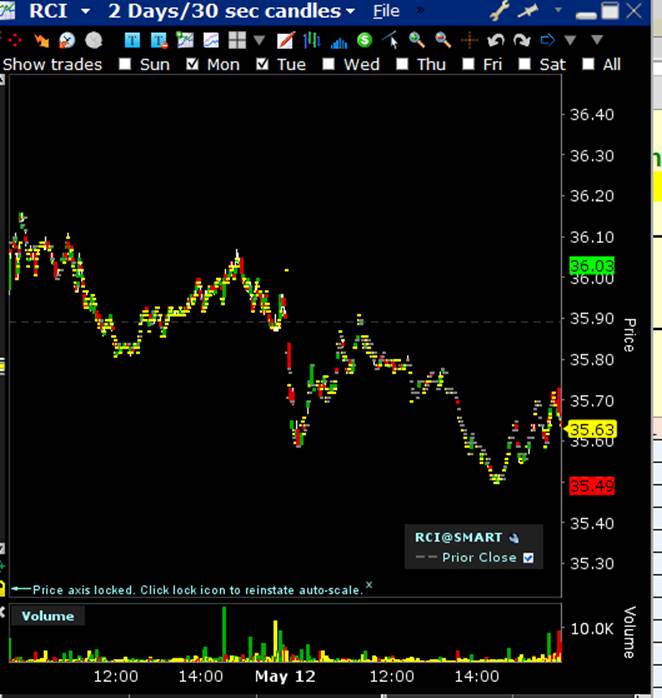662x698 pixels.
Task: Click the RCI title text
Action: 49,11
